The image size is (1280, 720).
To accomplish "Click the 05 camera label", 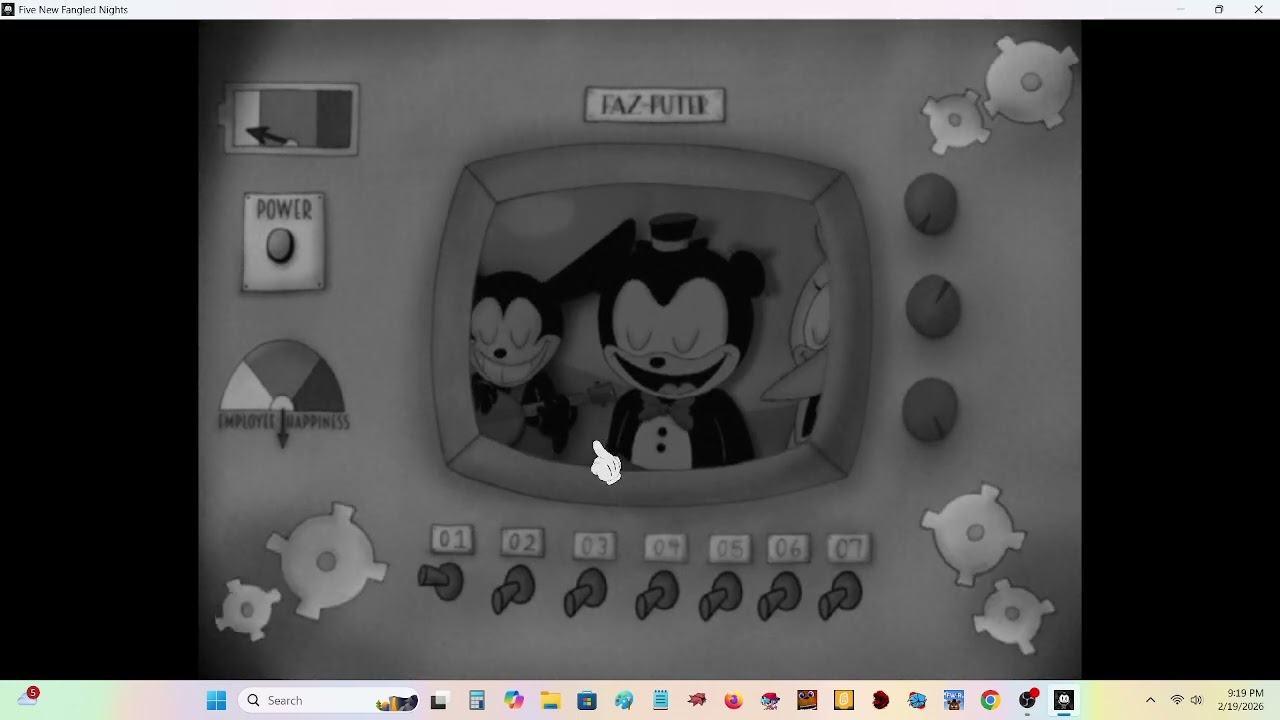I will [x=729, y=549].
